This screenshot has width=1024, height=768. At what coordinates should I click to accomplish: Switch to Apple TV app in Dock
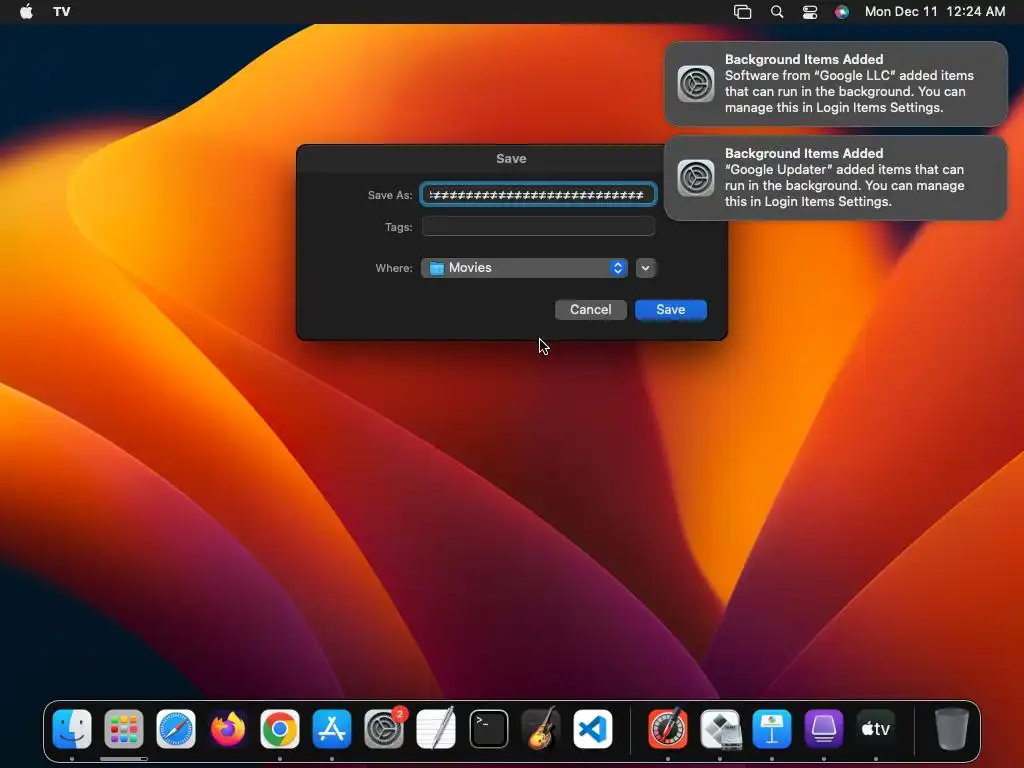[876, 729]
